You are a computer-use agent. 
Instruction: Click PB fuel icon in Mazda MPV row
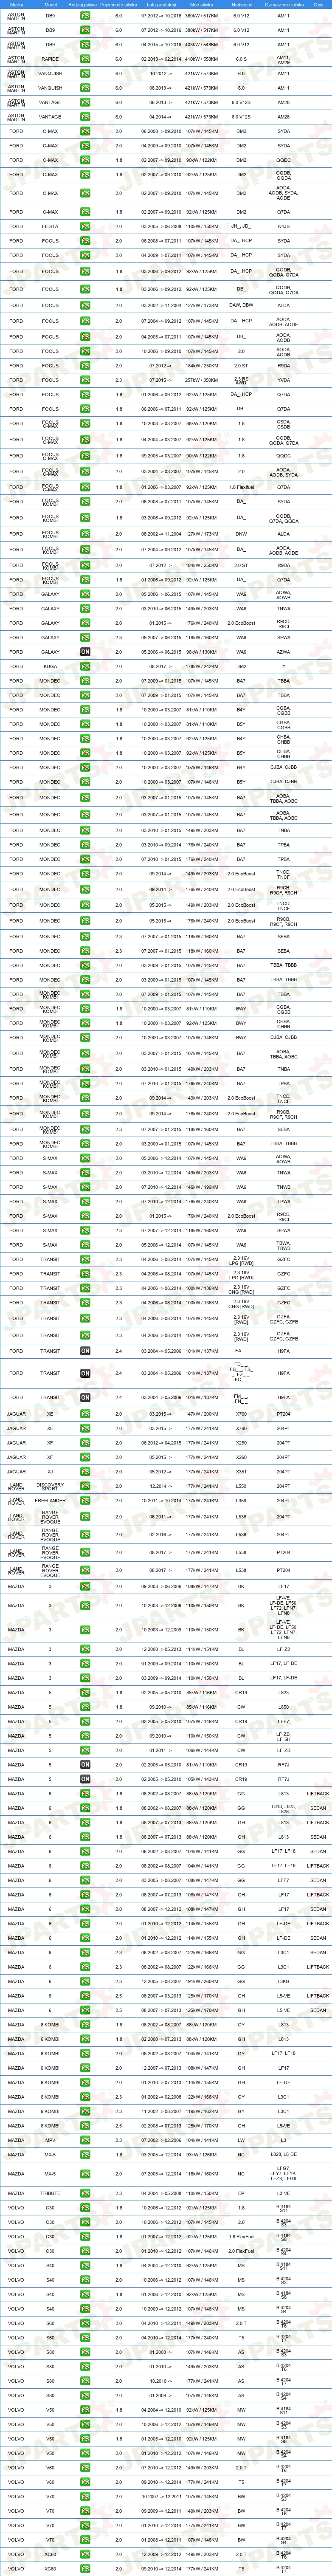85,2140
